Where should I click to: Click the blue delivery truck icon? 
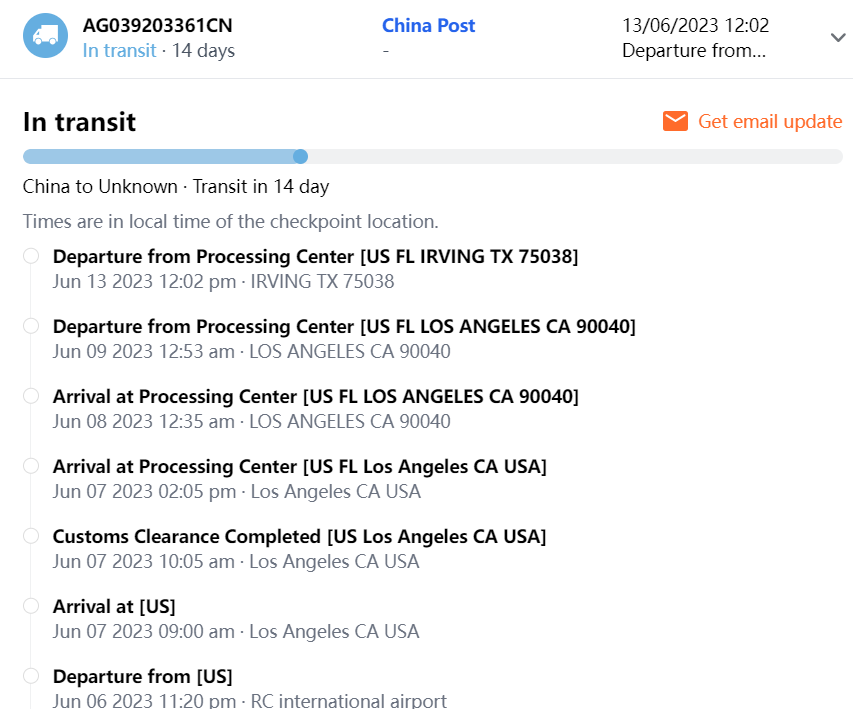(45, 37)
